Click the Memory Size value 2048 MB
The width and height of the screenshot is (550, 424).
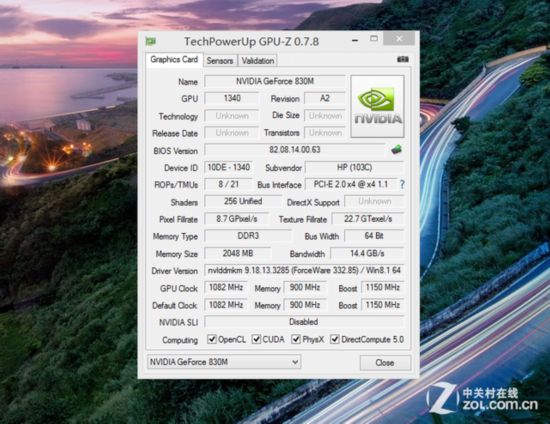coord(237,253)
